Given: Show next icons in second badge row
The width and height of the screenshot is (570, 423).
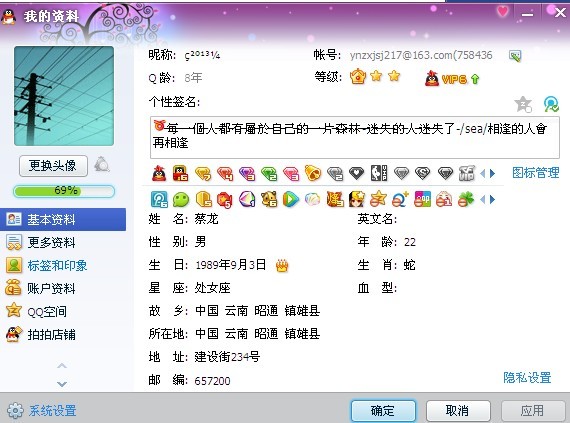Looking at the screenshot, I should [493, 199].
